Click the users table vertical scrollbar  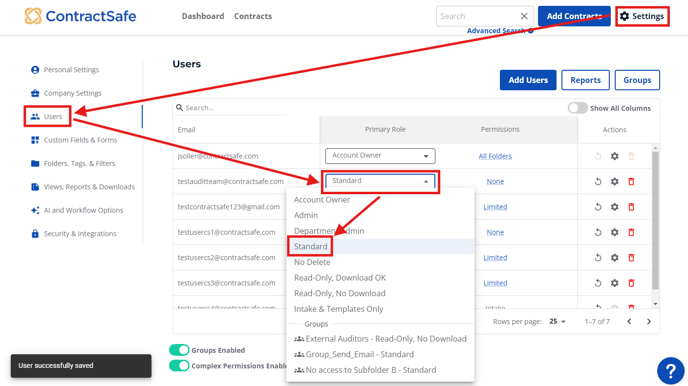pos(655,220)
